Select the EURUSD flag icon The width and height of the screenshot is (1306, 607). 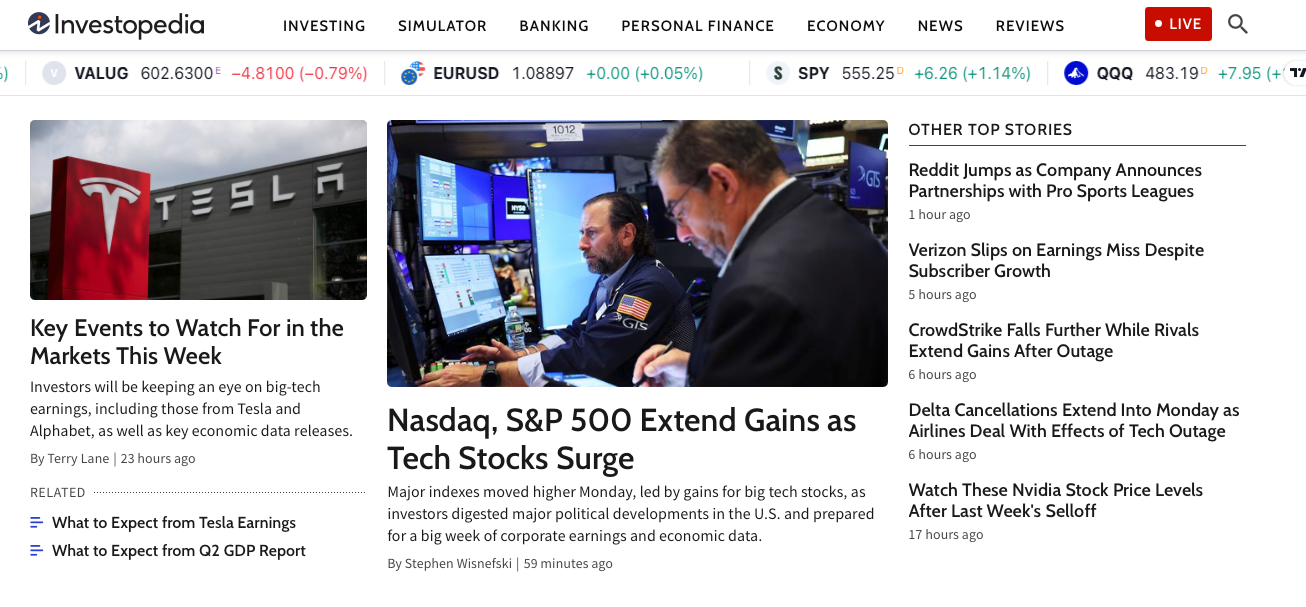tap(411, 73)
